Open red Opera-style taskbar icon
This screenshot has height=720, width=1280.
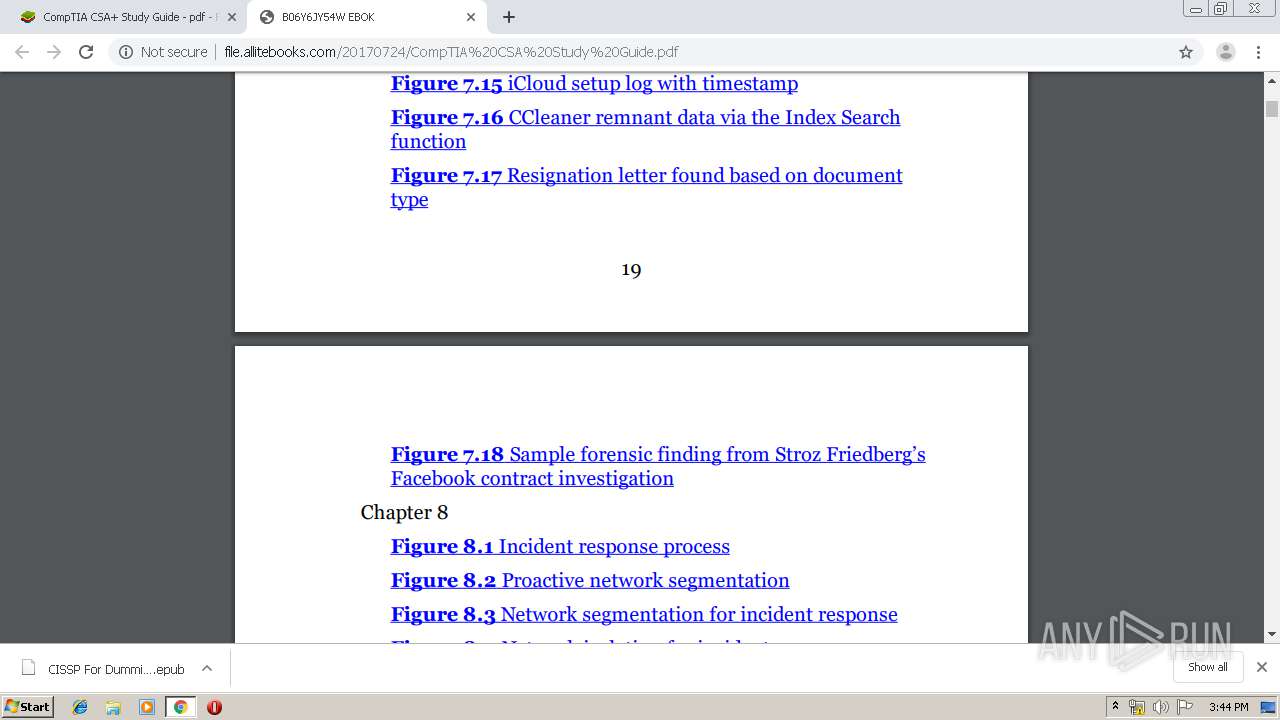(214, 707)
